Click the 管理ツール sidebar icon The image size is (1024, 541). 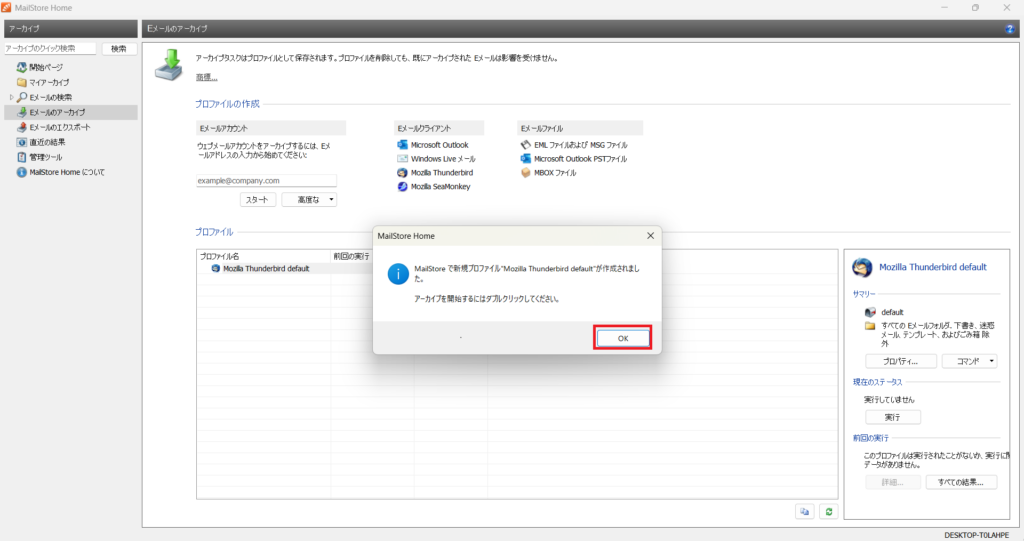[x=22, y=157]
